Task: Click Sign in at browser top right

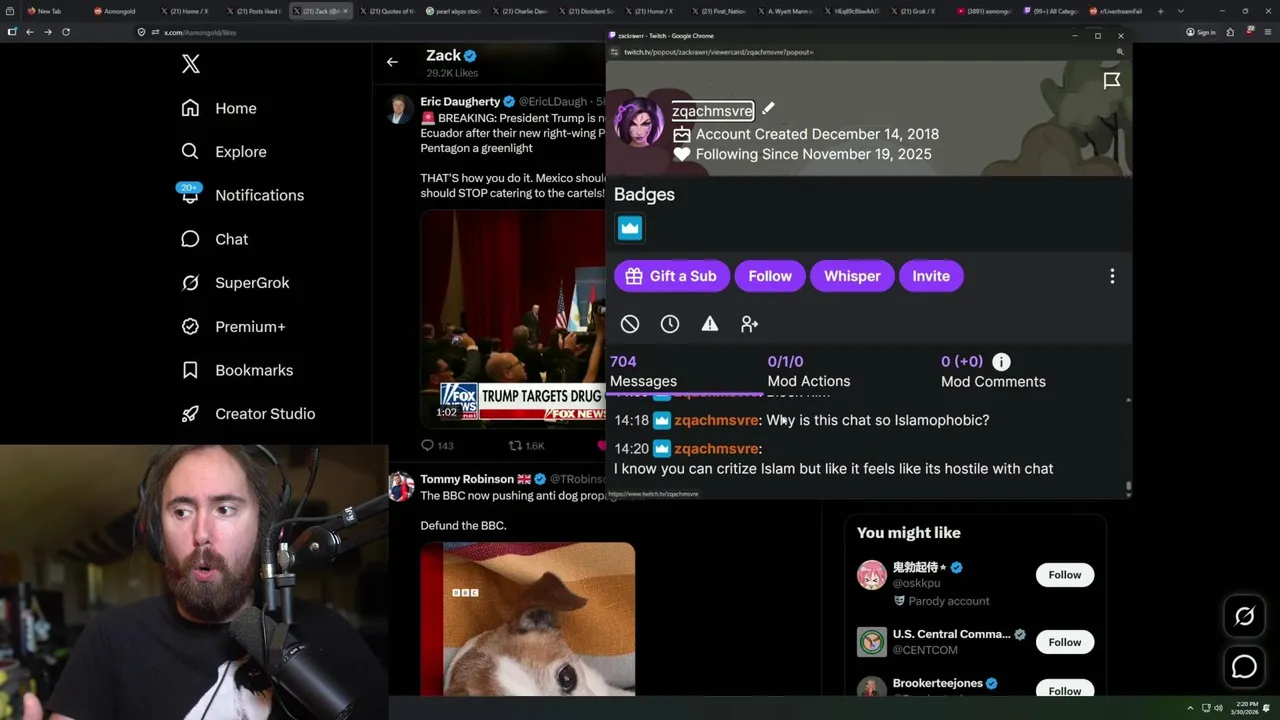Action: click(1200, 32)
